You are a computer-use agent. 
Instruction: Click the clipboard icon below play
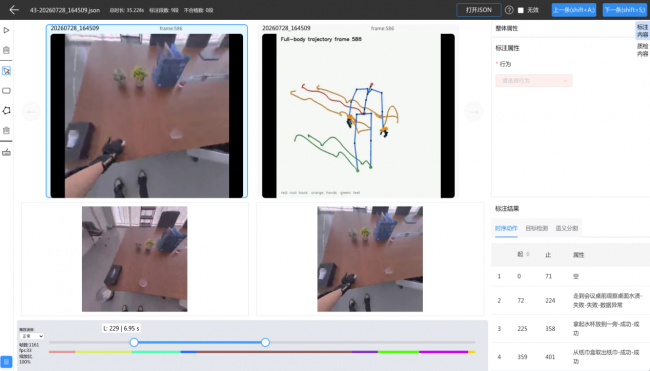6,50
